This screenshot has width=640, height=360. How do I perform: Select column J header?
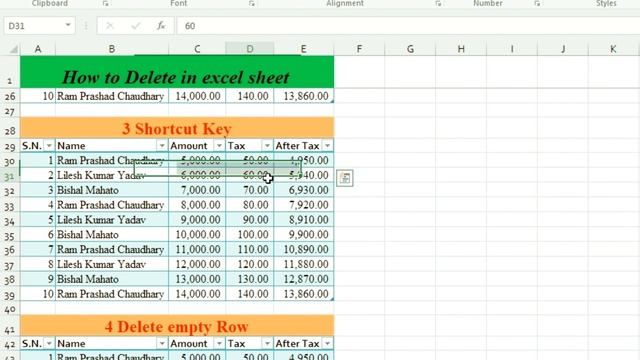pos(563,49)
